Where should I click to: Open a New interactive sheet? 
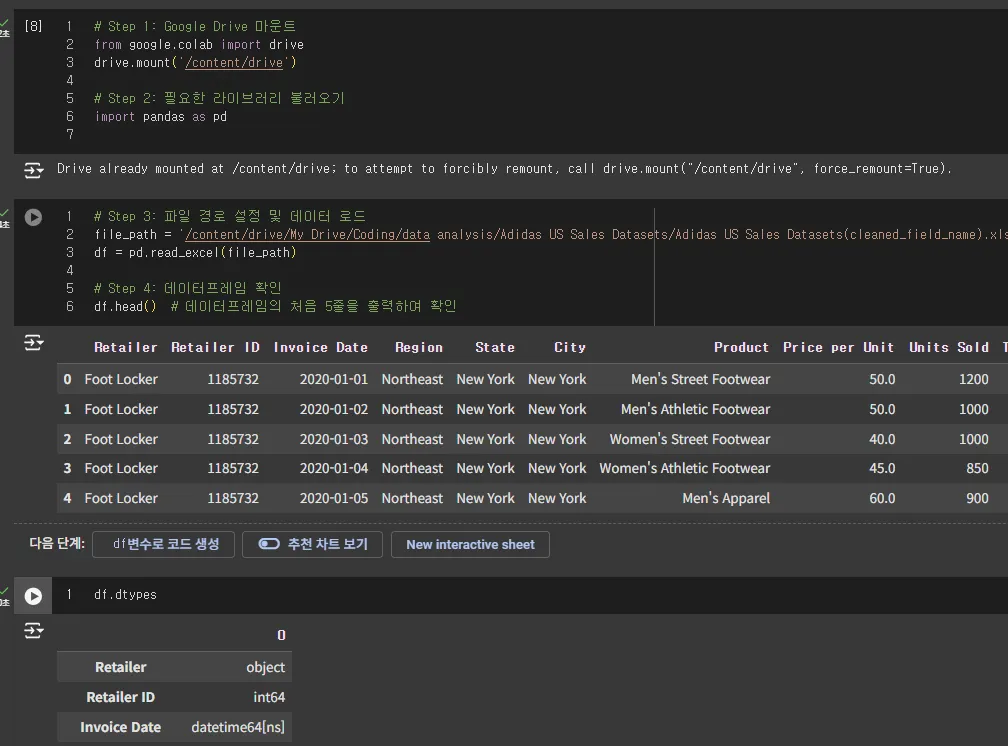click(470, 545)
